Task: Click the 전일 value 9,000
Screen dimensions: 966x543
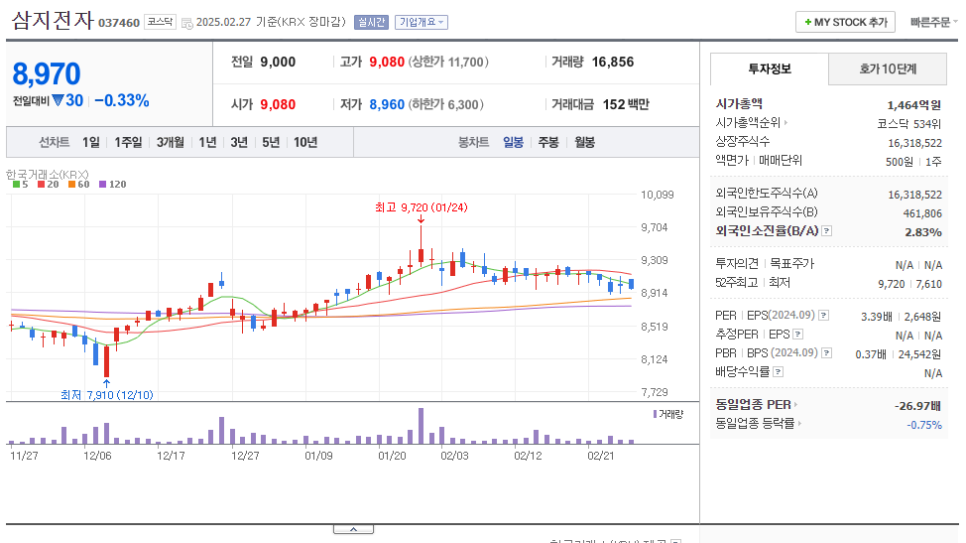Action: pyautogui.click(x=278, y=62)
